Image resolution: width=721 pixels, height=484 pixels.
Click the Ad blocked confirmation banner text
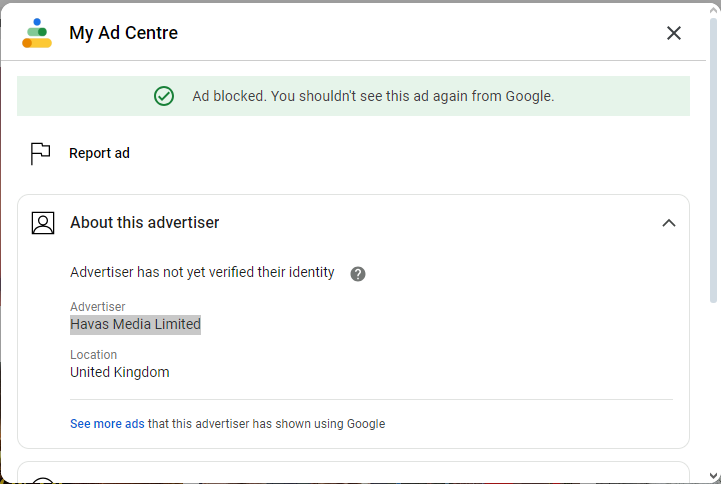click(x=373, y=96)
